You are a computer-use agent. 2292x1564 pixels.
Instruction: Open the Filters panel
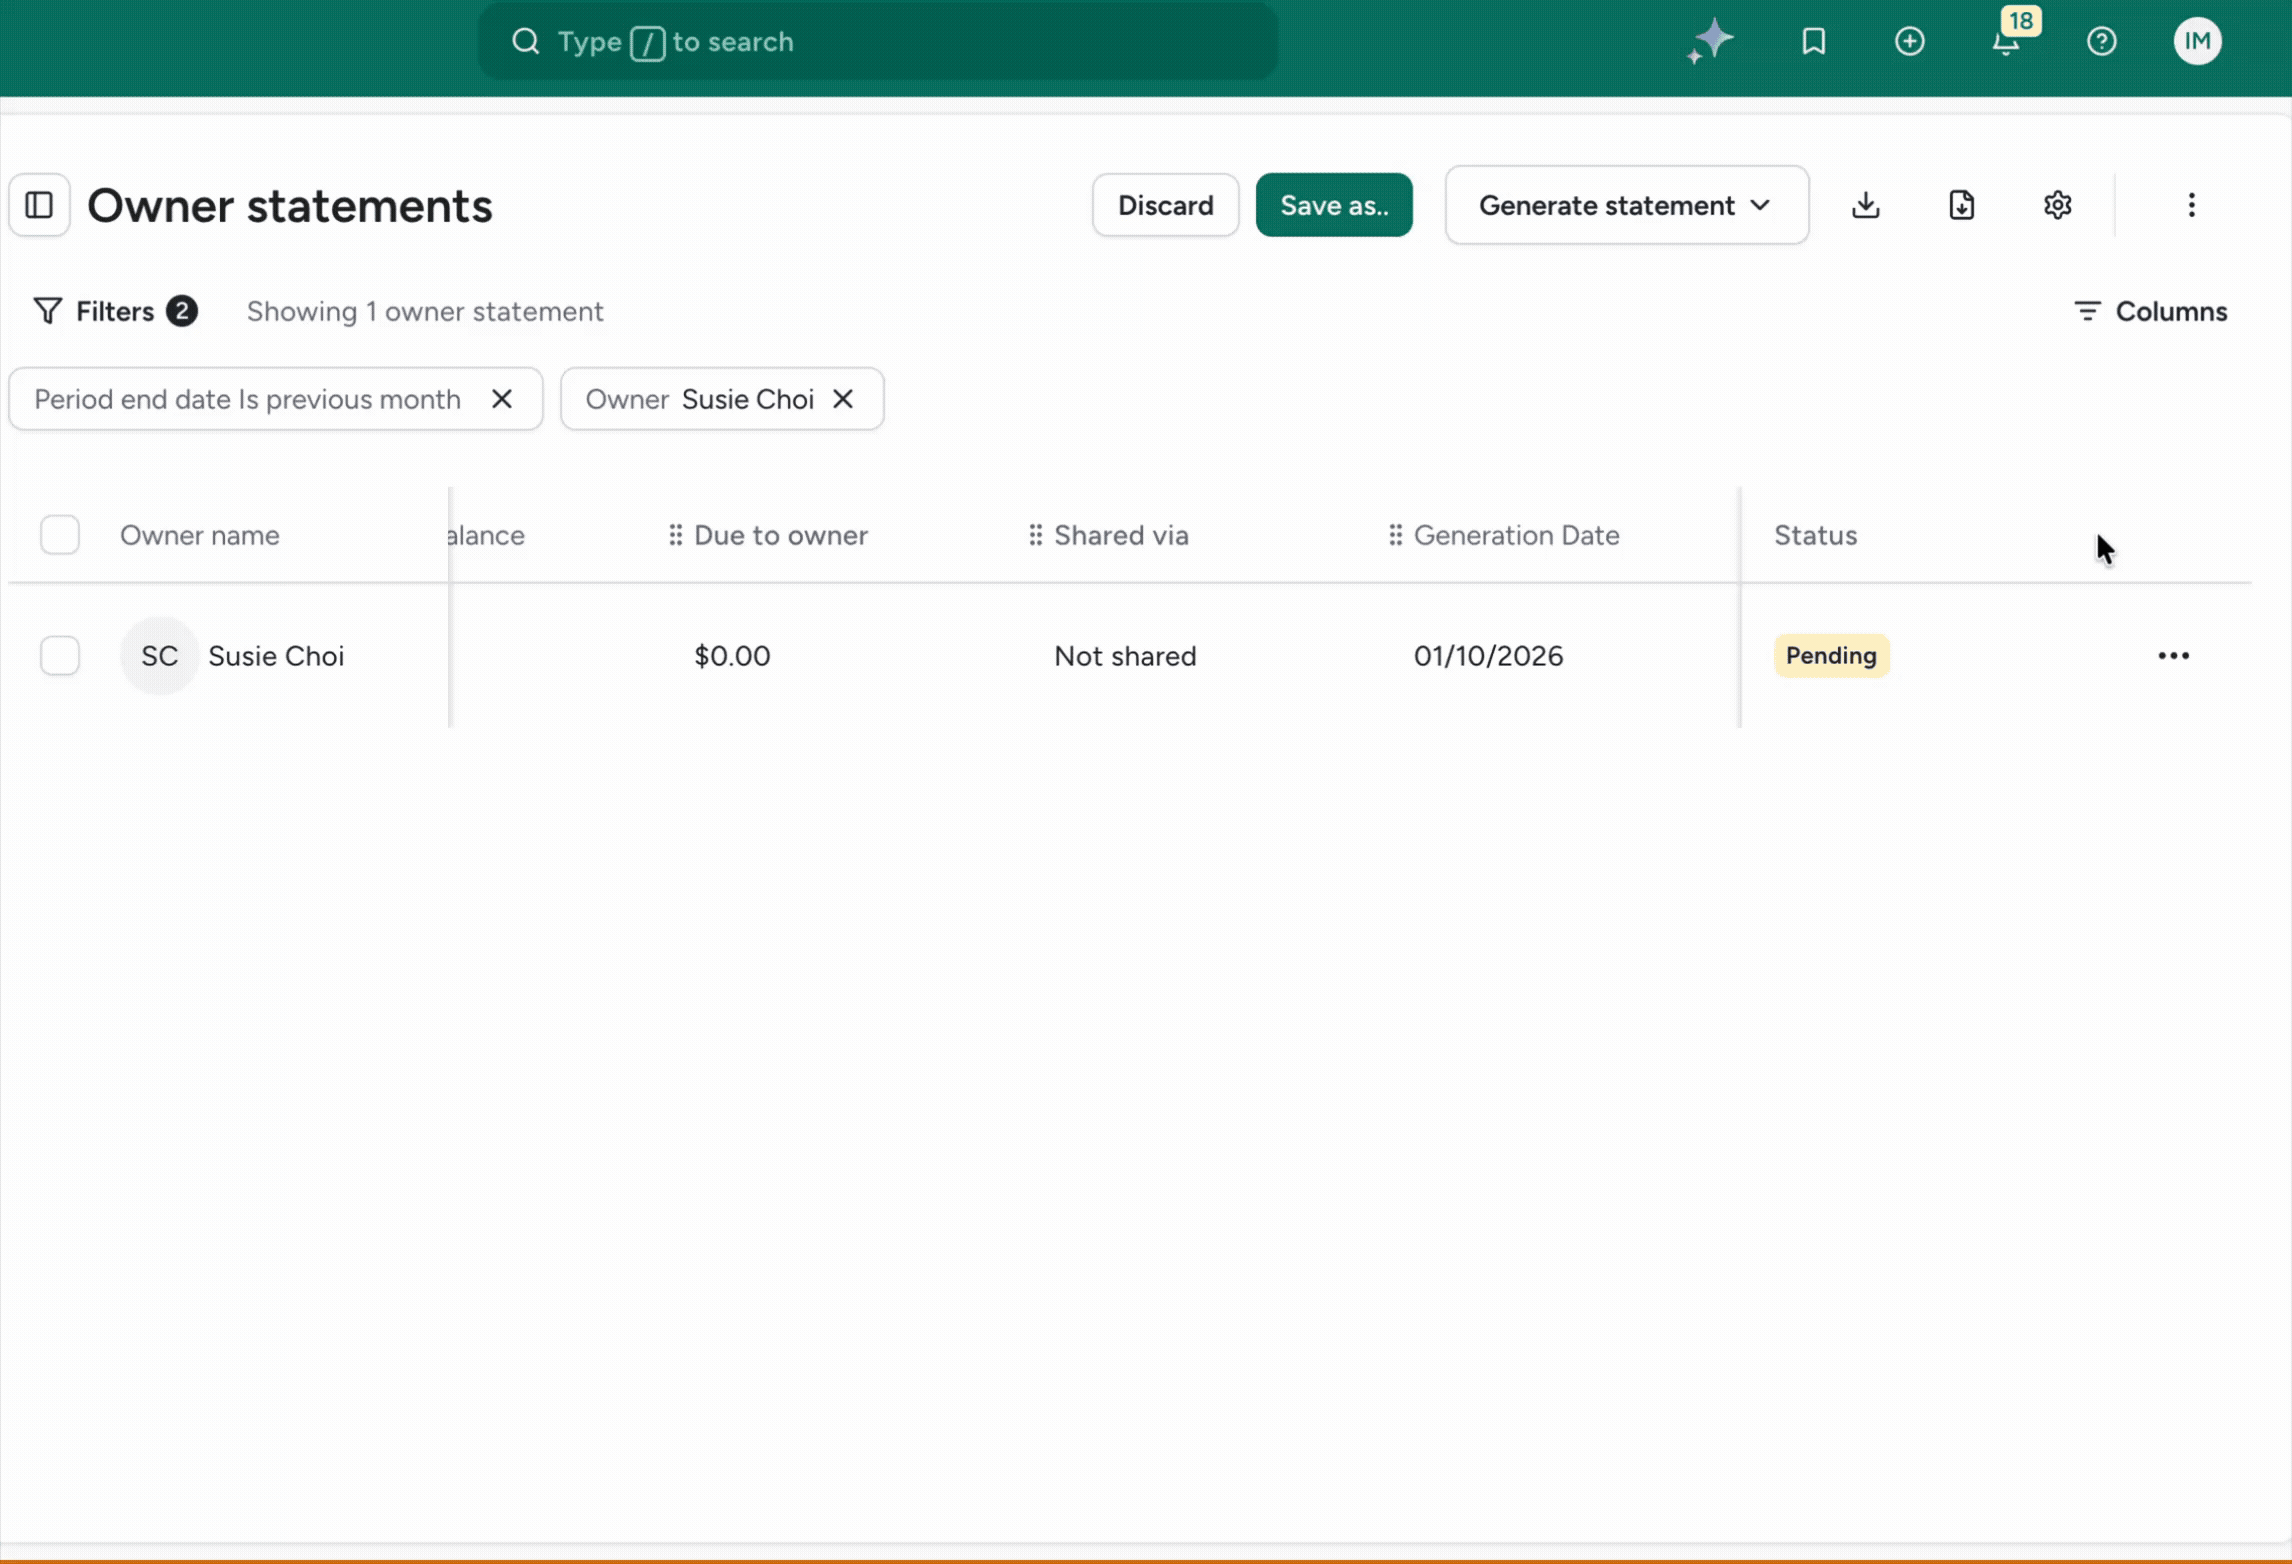tap(115, 311)
